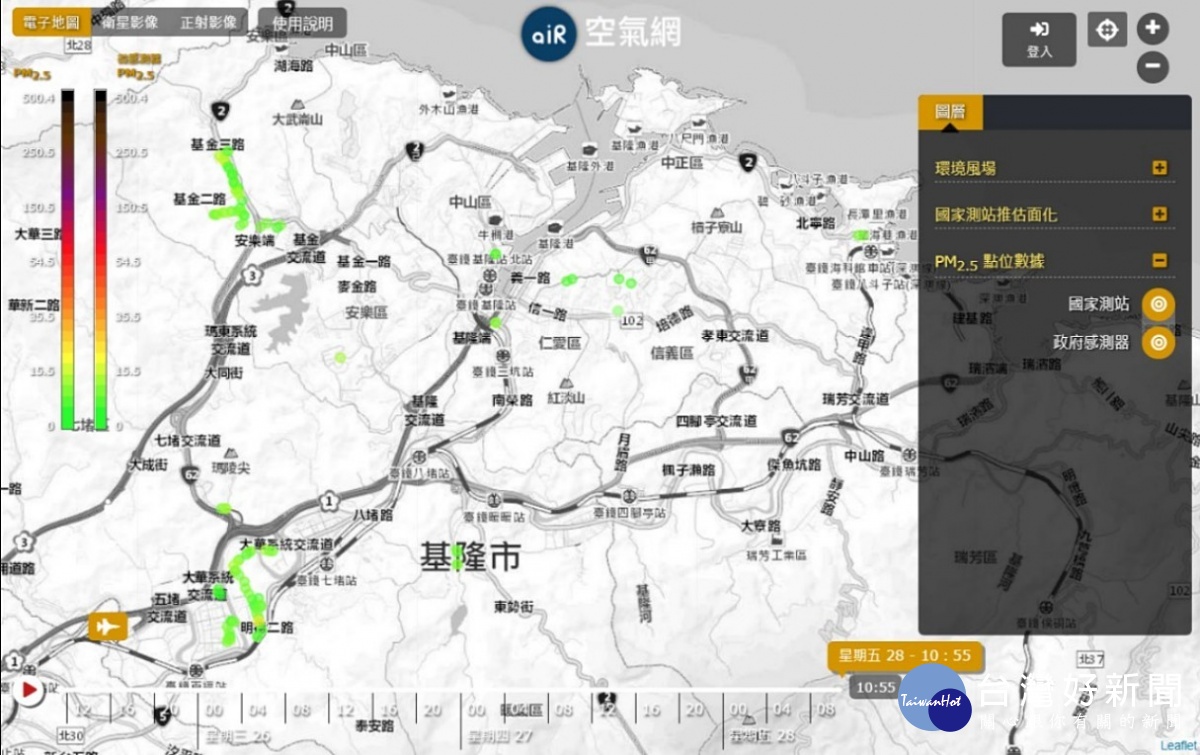
Task: Click the 瑞芳交流道 interchange label
Action: click(x=856, y=399)
